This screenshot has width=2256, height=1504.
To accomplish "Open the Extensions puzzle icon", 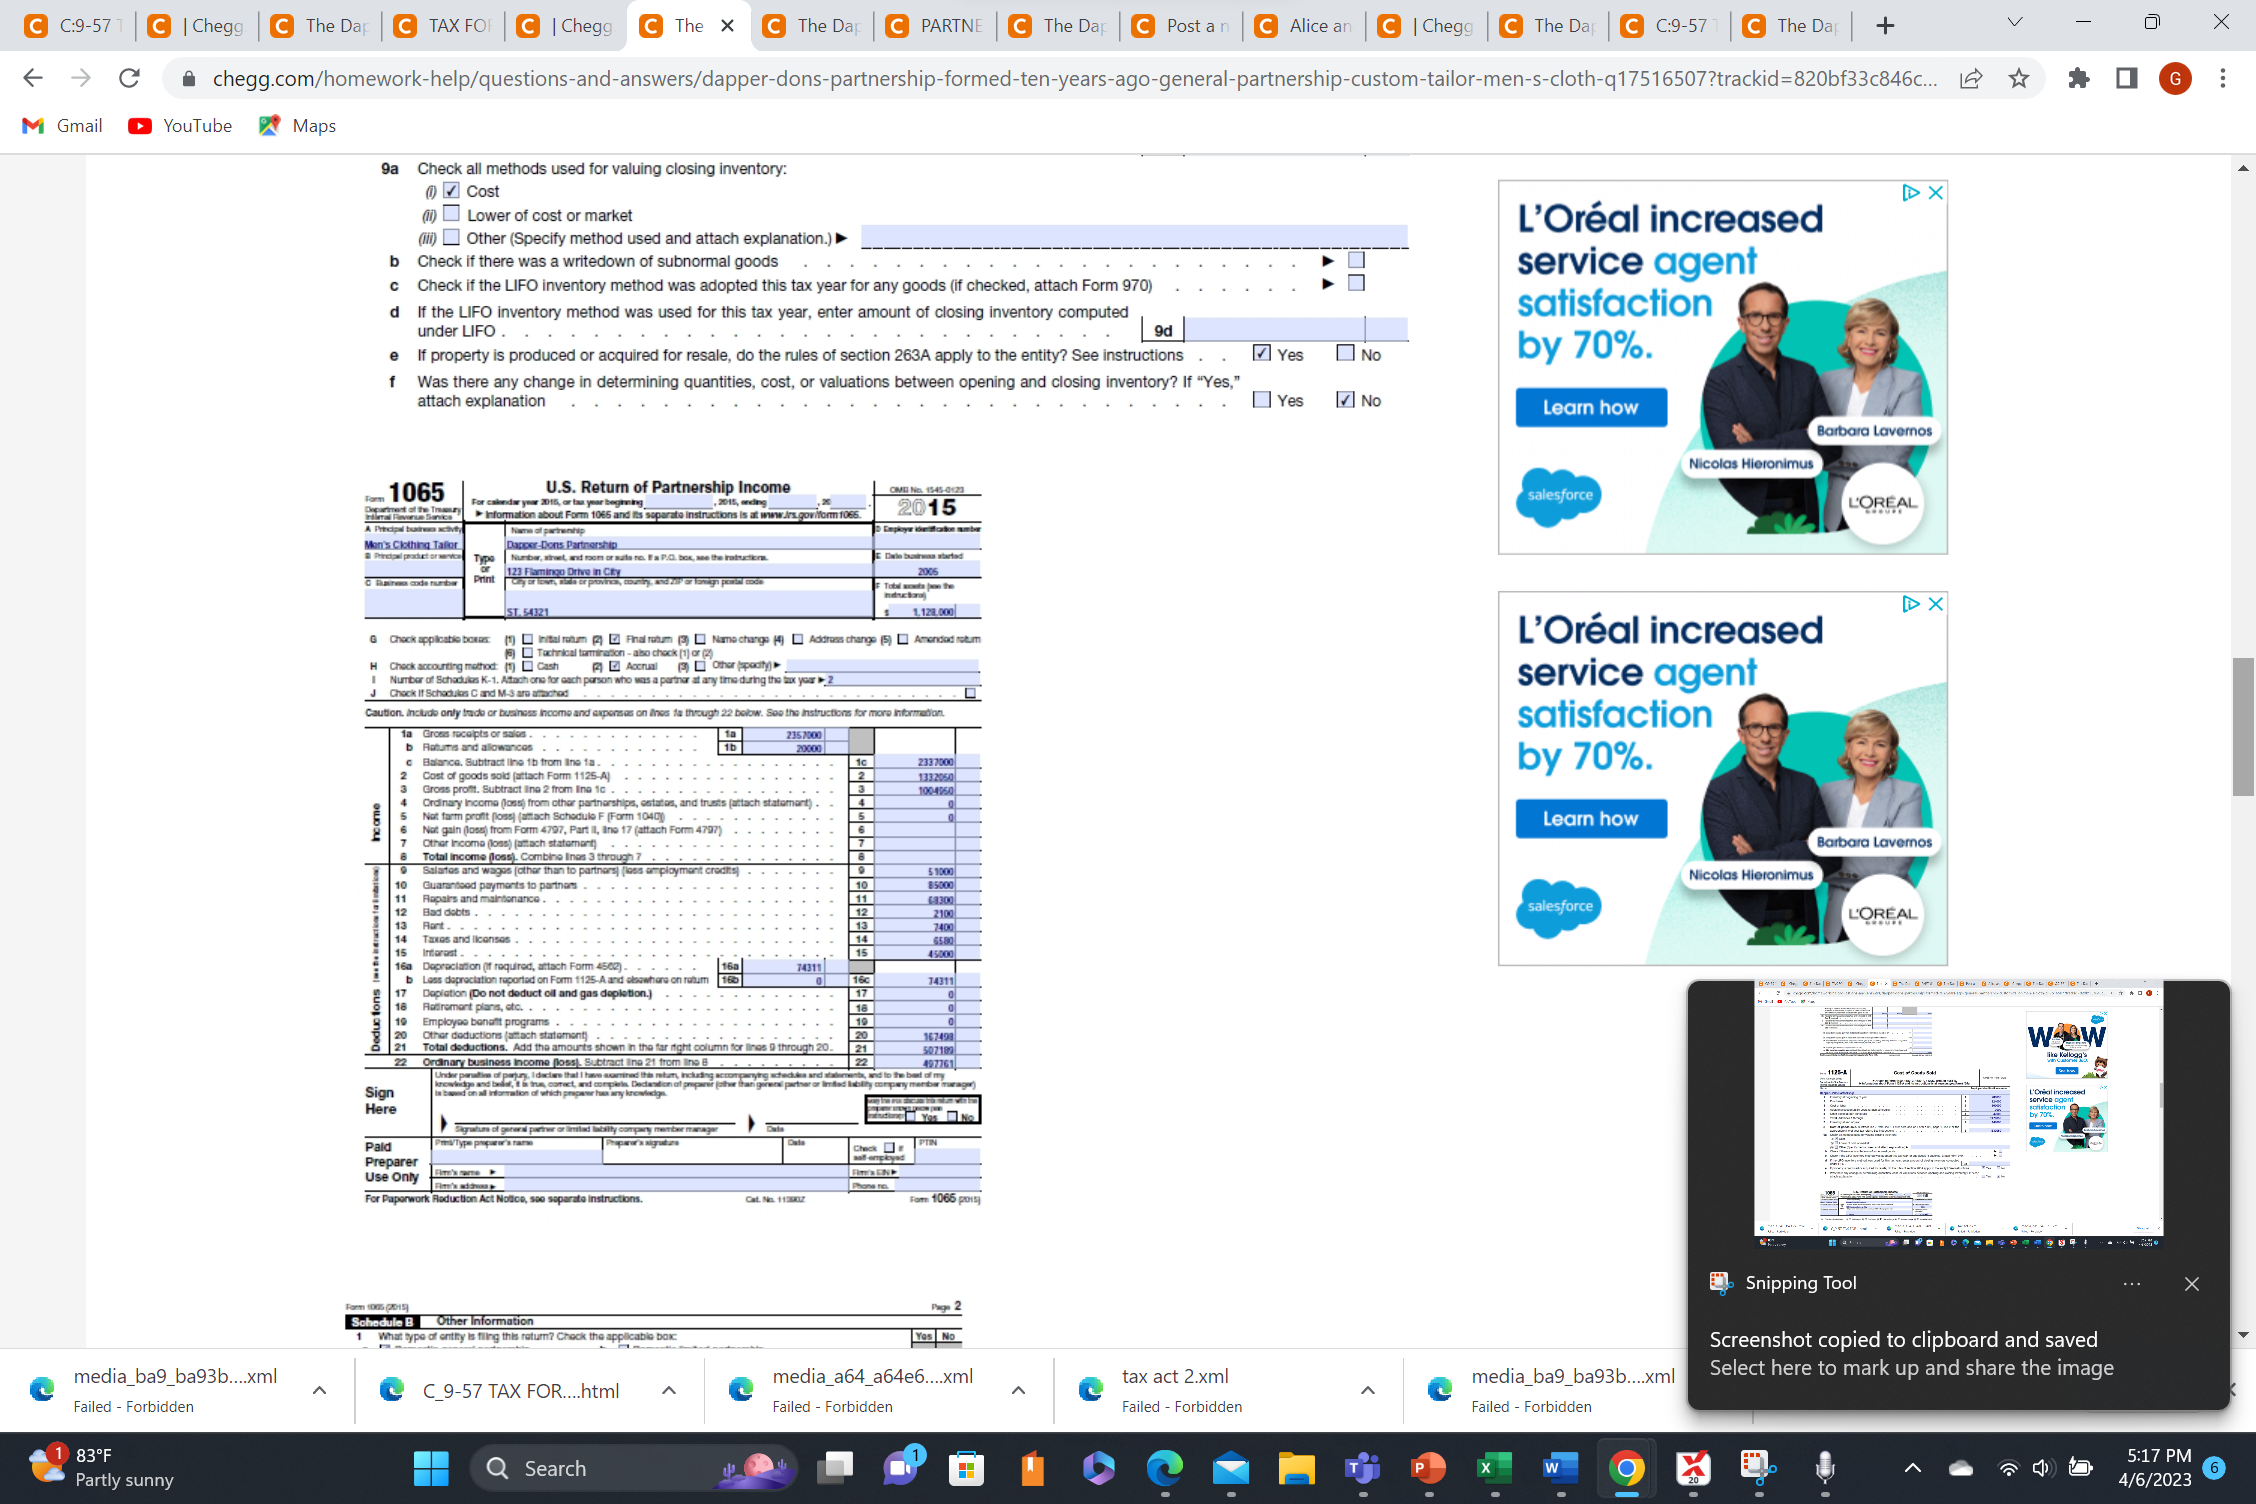I will point(2079,78).
